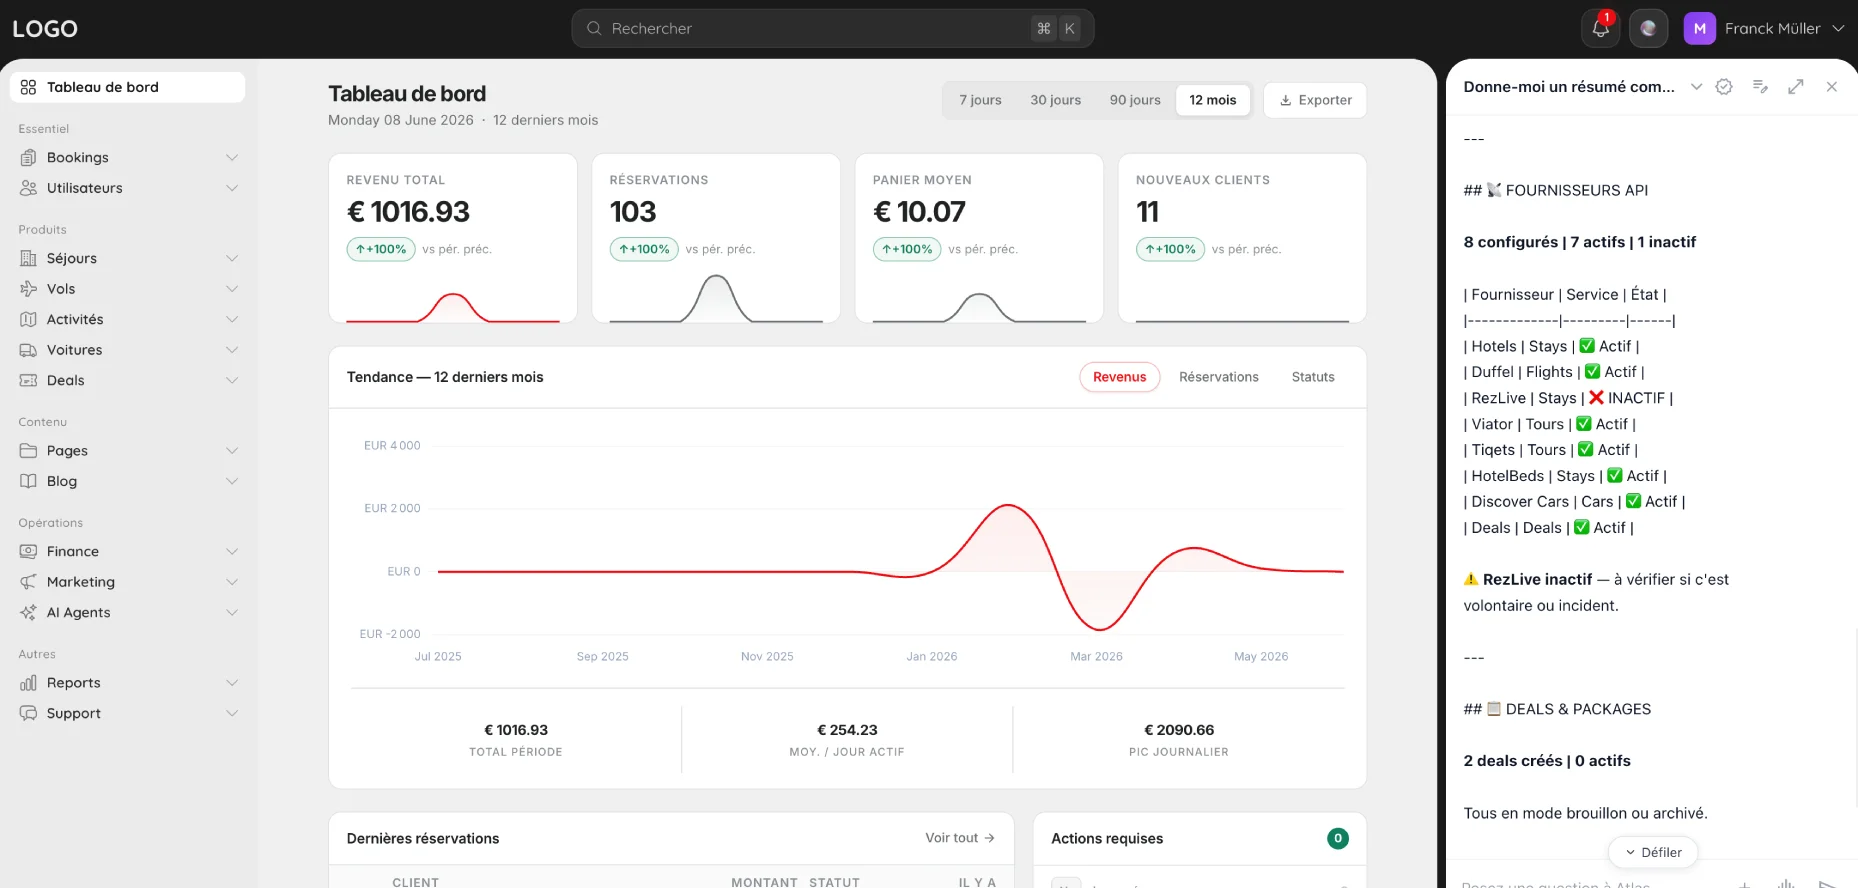Expand the chat panel to full size

[1796, 87]
